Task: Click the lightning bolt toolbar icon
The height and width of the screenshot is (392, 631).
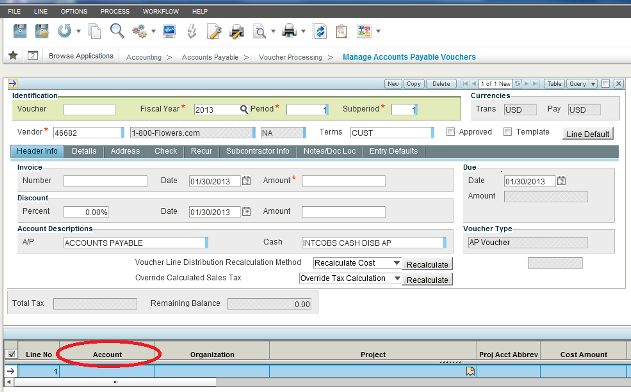Action: [192, 31]
